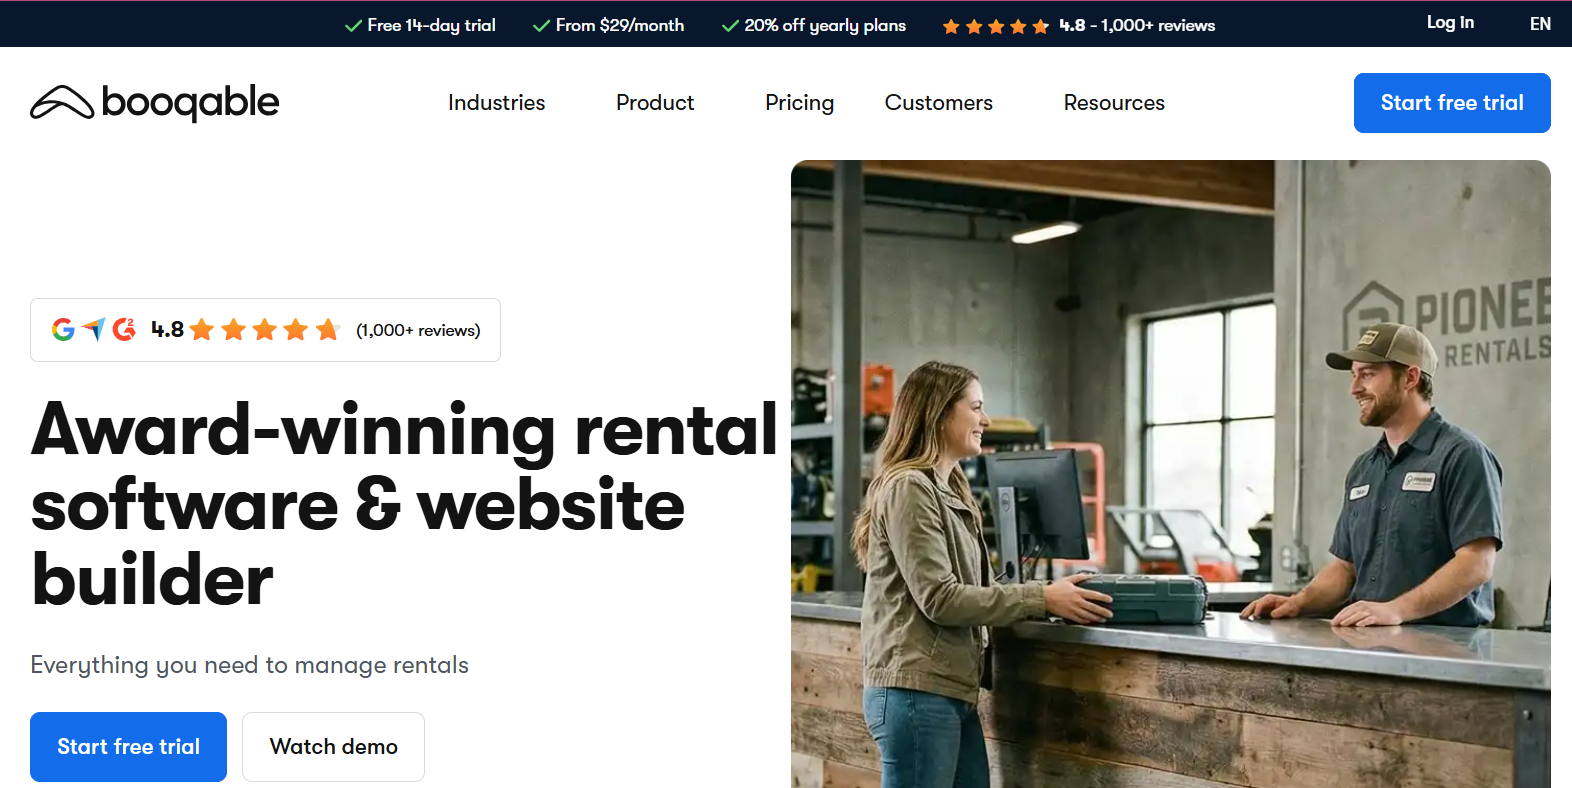Click the checkmark beside 20% off yearly plans

[730, 26]
